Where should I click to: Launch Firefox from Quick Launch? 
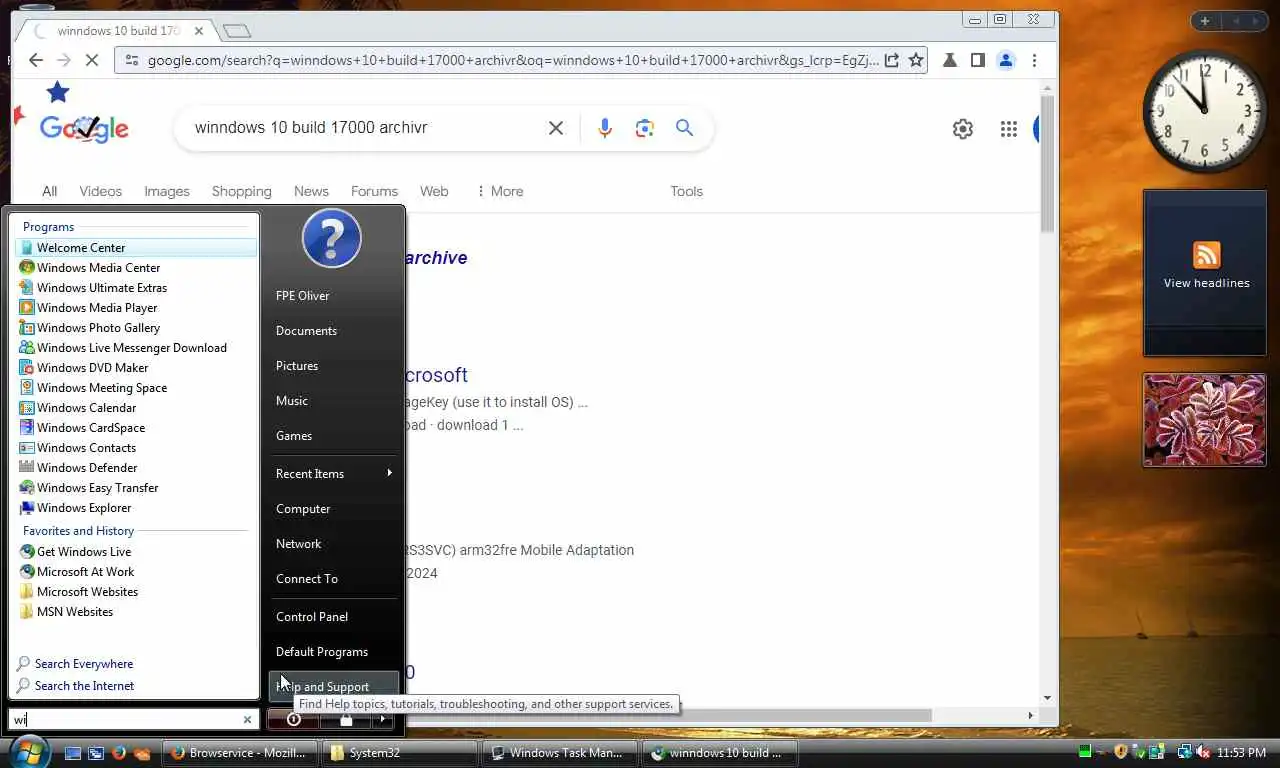point(119,753)
